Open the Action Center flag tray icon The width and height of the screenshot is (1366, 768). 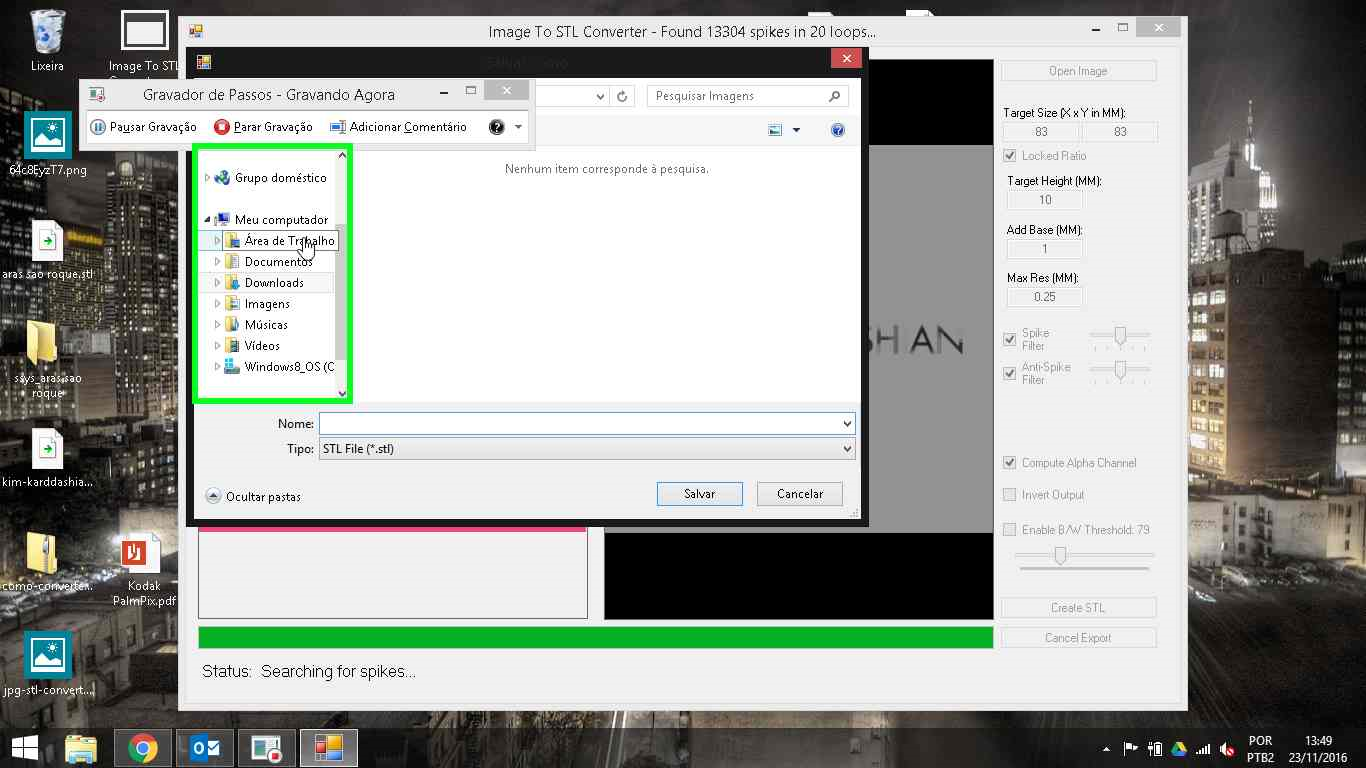(x=1131, y=749)
